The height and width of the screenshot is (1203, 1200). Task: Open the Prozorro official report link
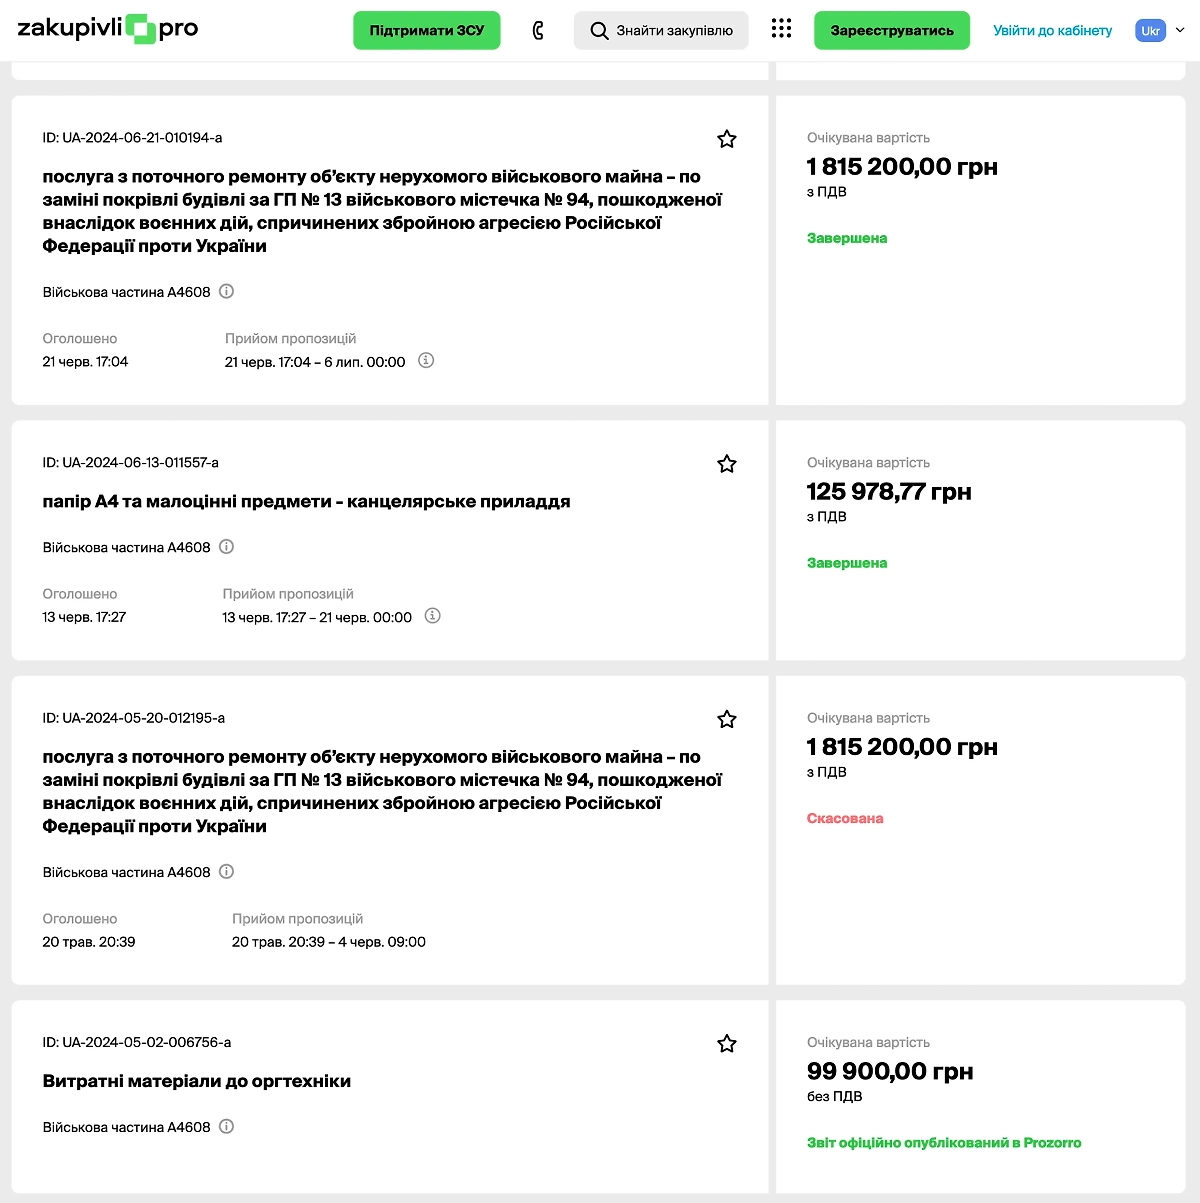click(x=943, y=1142)
